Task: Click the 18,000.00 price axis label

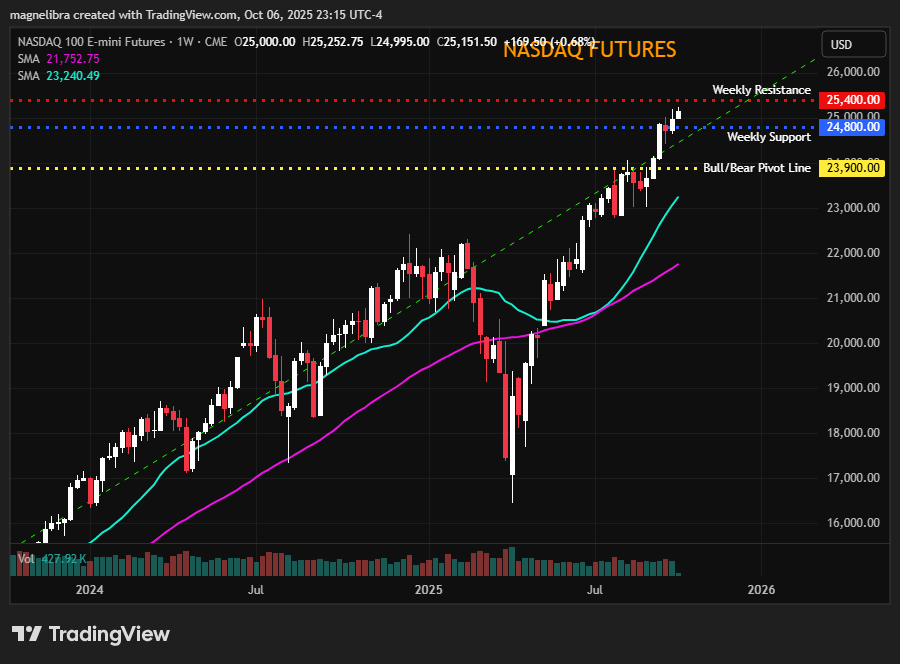Action: [x=853, y=433]
